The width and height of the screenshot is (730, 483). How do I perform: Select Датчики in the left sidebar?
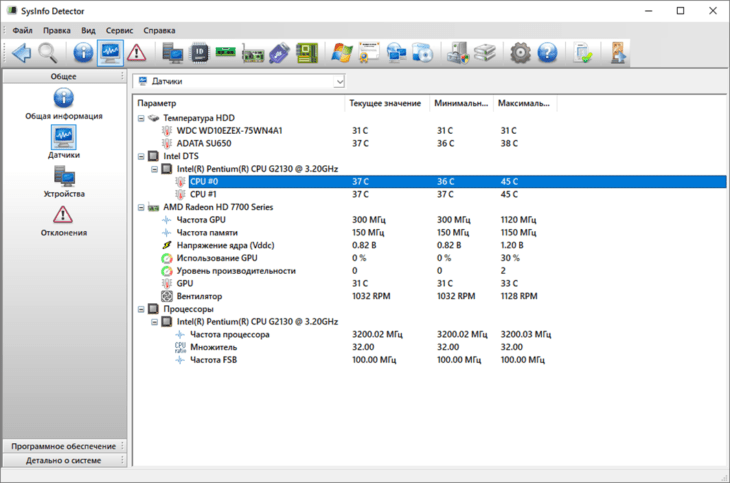tap(64, 143)
